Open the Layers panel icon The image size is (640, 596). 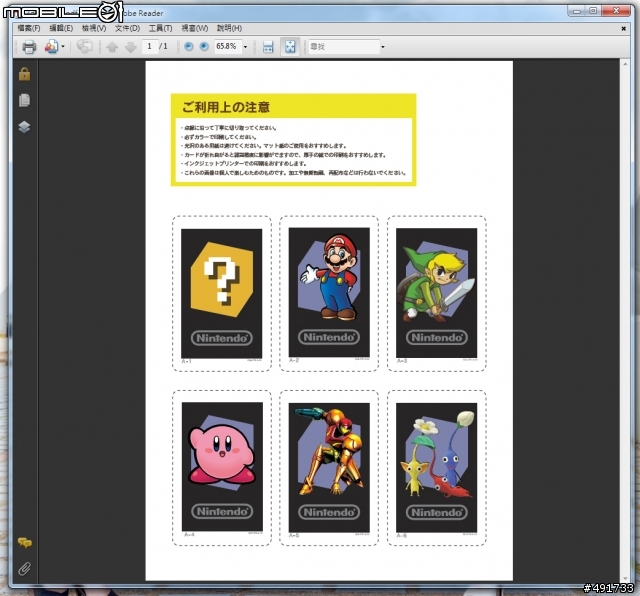[x=24, y=127]
